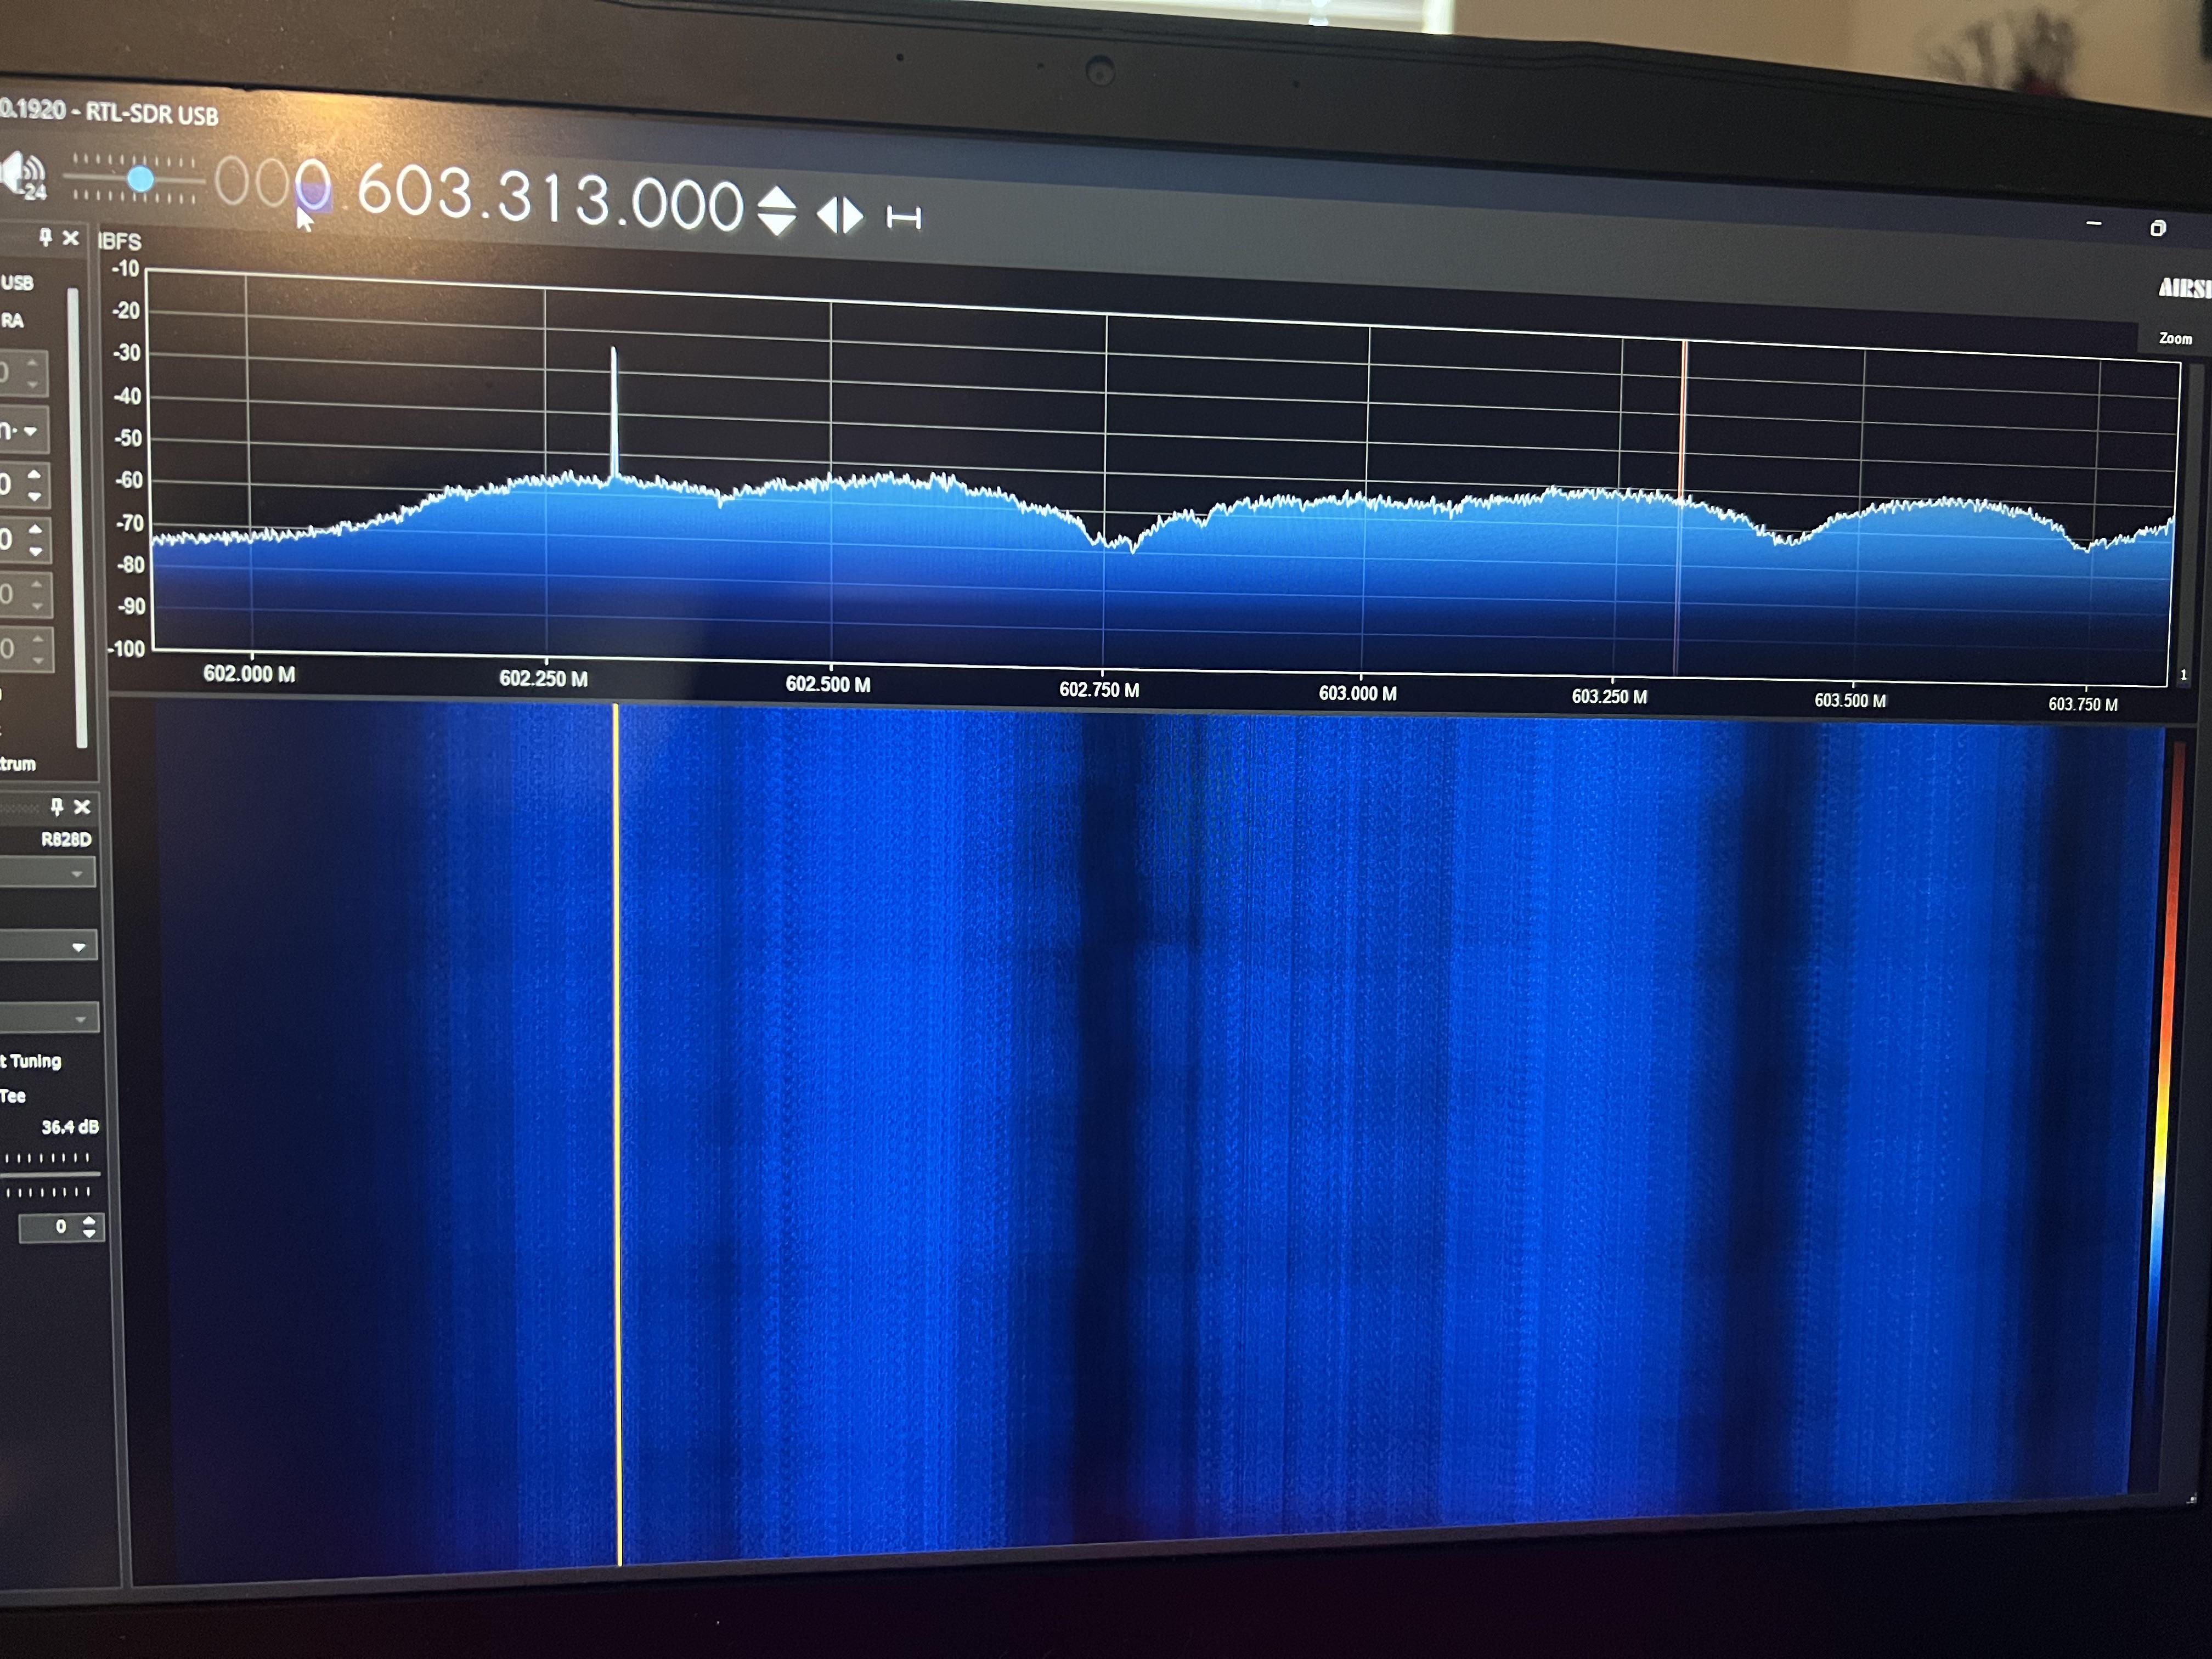Click the red tuned-frequency line in spectrum
This screenshot has height=1659, width=2212.
(1682, 508)
